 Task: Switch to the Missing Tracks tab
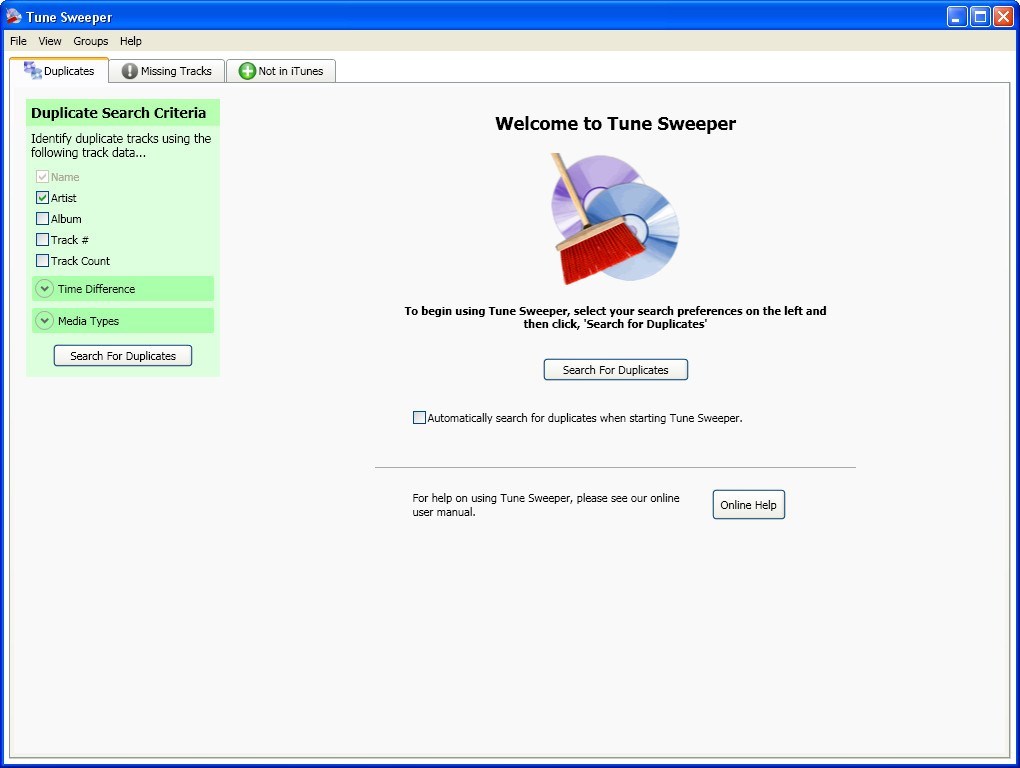pos(168,71)
